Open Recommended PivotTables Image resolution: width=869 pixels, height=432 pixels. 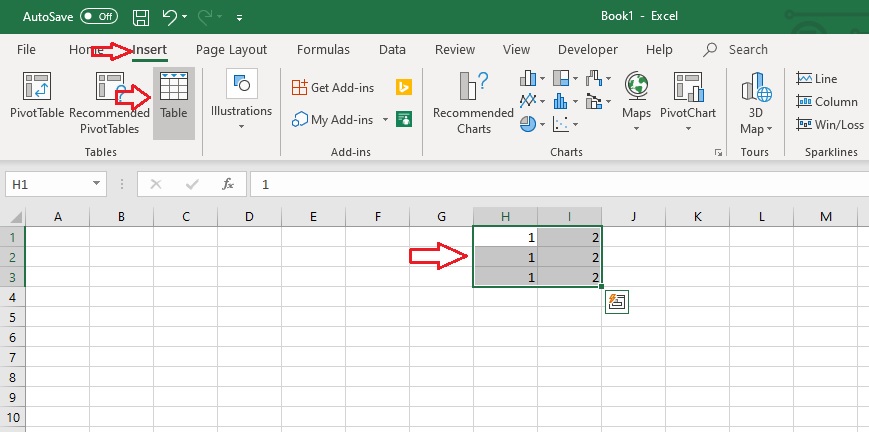pos(109,104)
